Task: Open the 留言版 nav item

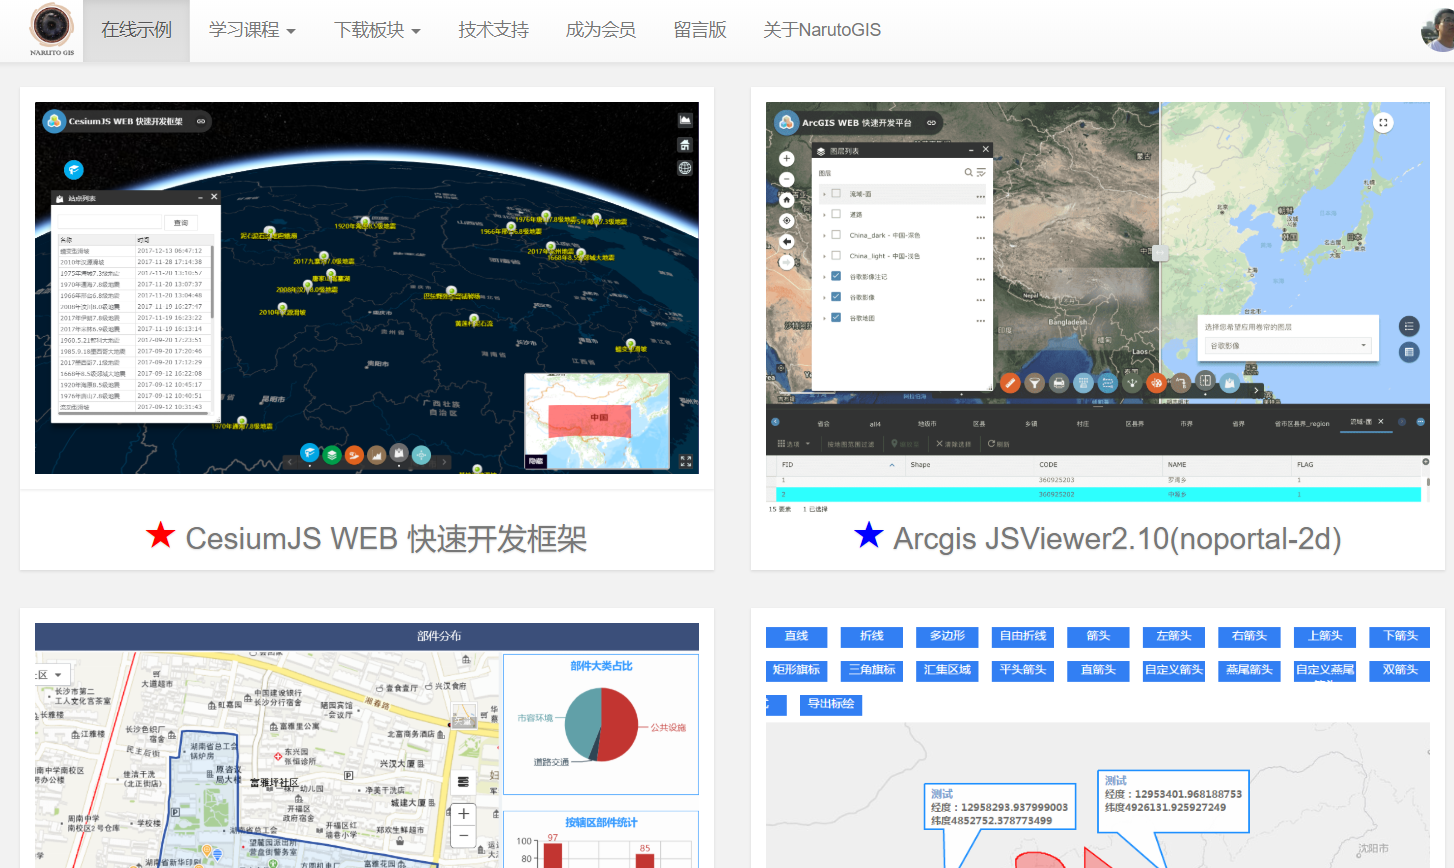Action: (x=700, y=30)
